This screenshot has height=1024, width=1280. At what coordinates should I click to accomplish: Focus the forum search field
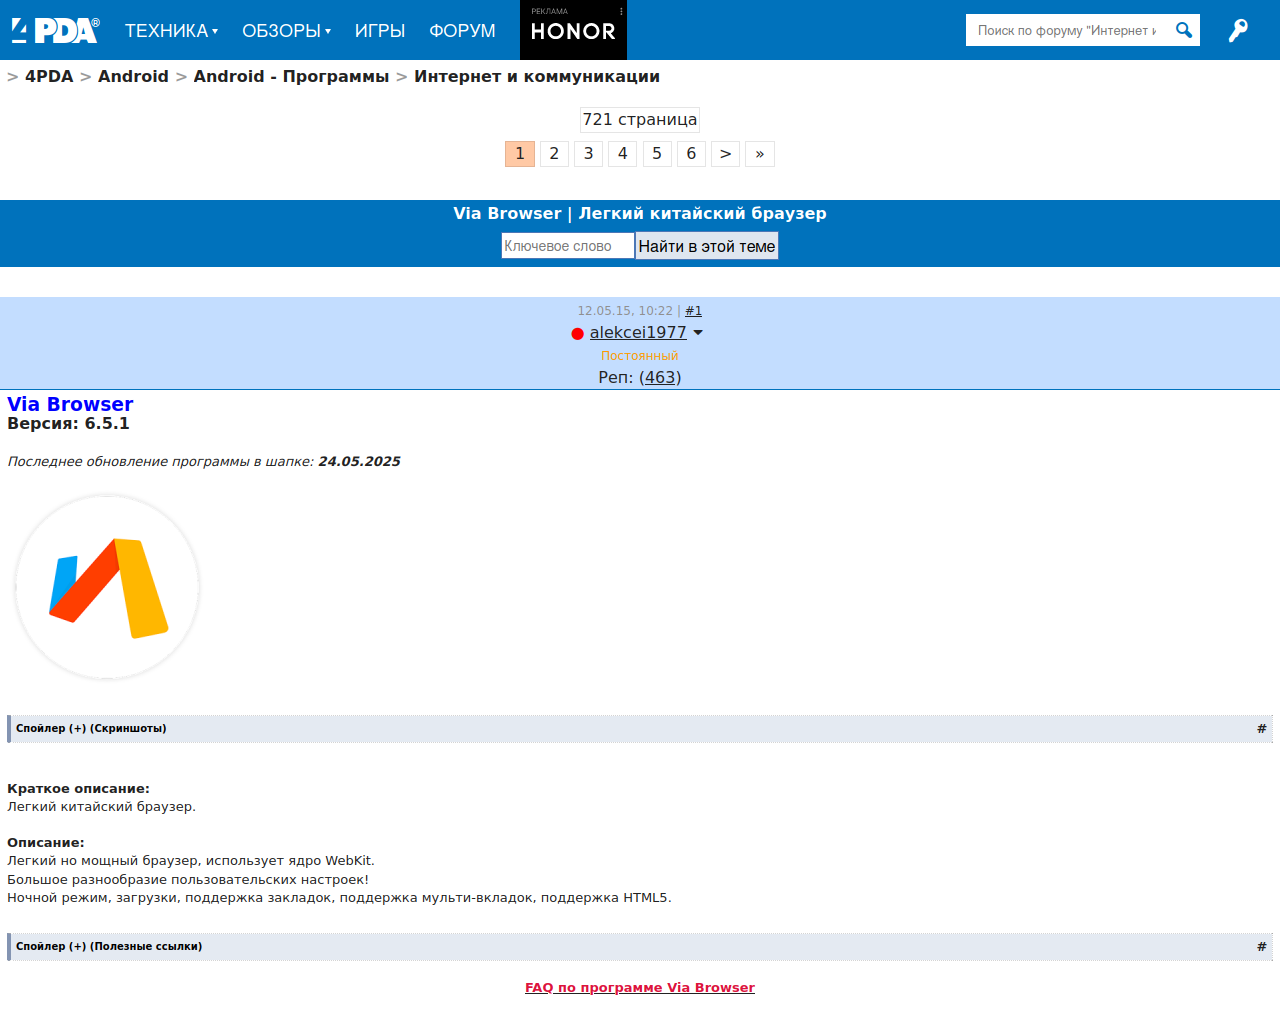tap(1067, 30)
